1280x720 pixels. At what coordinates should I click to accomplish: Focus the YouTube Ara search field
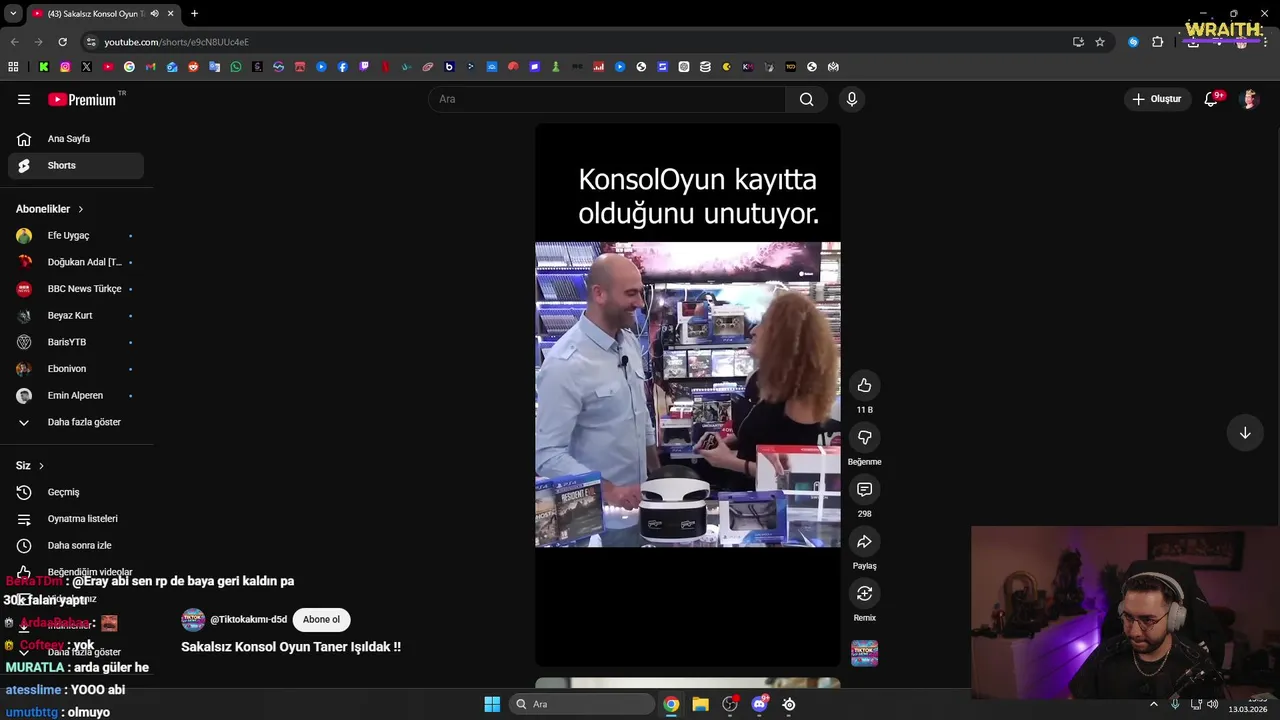(x=608, y=99)
